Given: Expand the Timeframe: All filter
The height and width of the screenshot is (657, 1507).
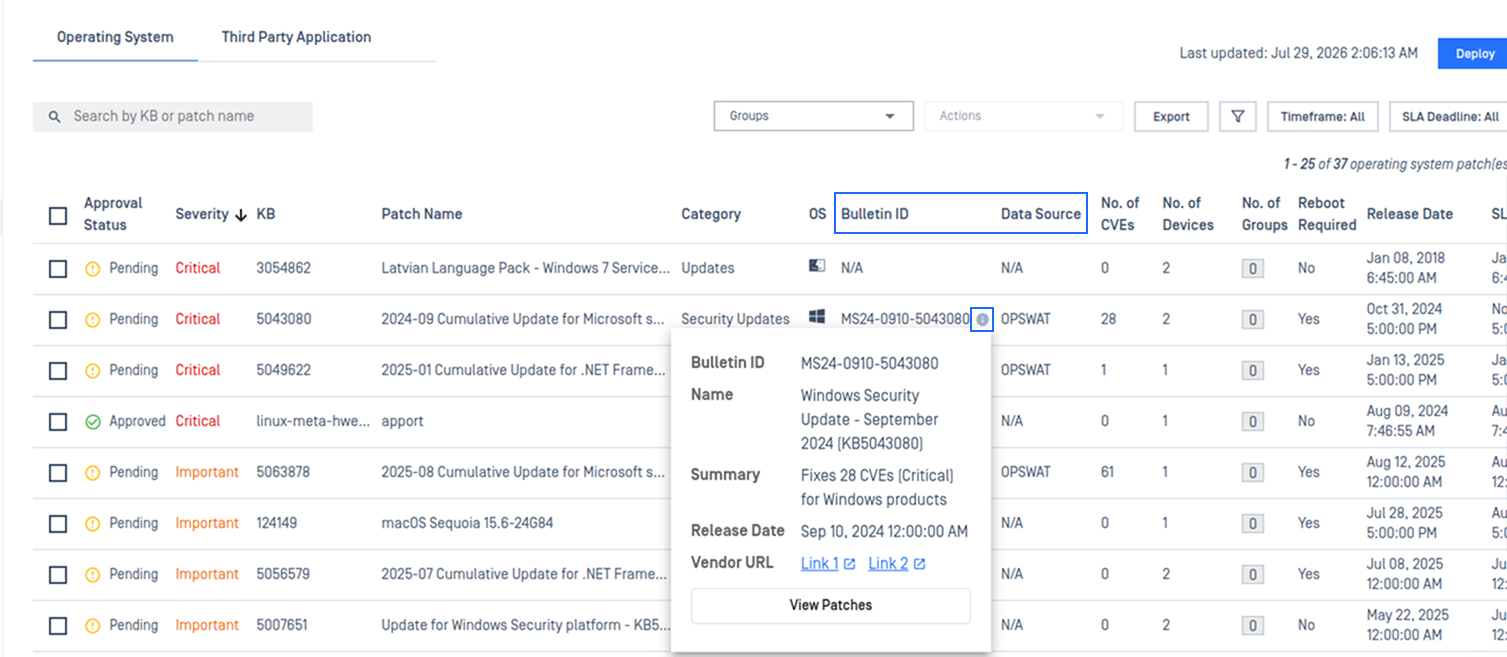Looking at the screenshot, I should 1323,117.
